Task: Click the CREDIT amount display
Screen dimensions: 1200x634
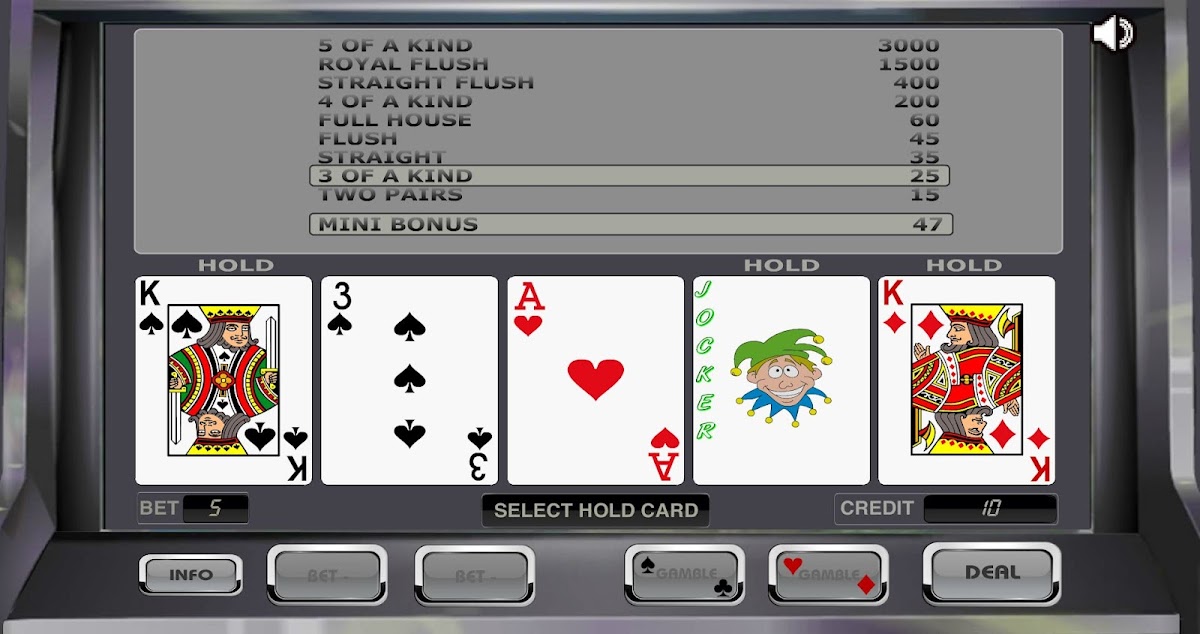Action: [x=990, y=508]
